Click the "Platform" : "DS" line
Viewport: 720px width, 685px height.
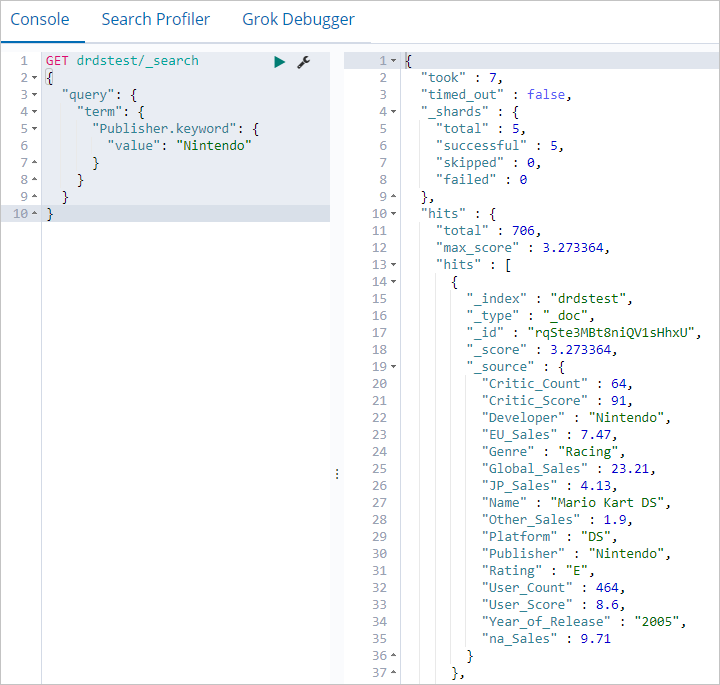coord(549,536)
